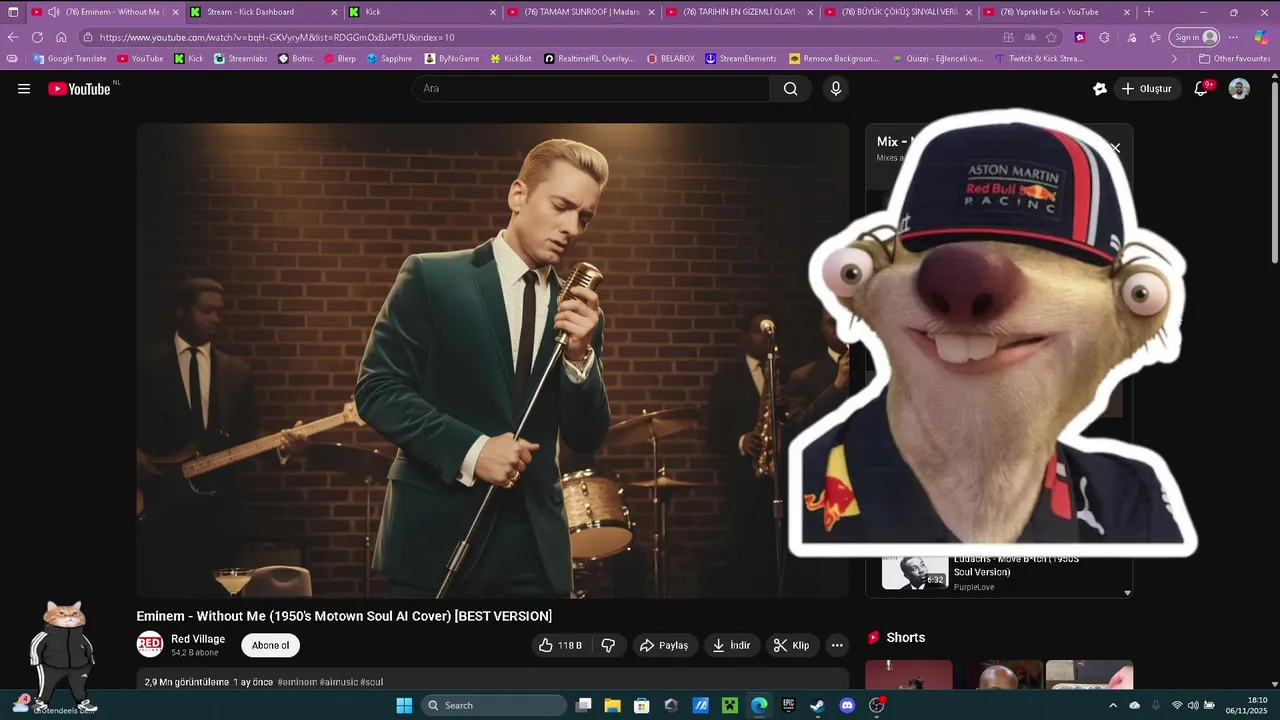Open Ludacris Move B*tch playlist thumbnail

914,572
